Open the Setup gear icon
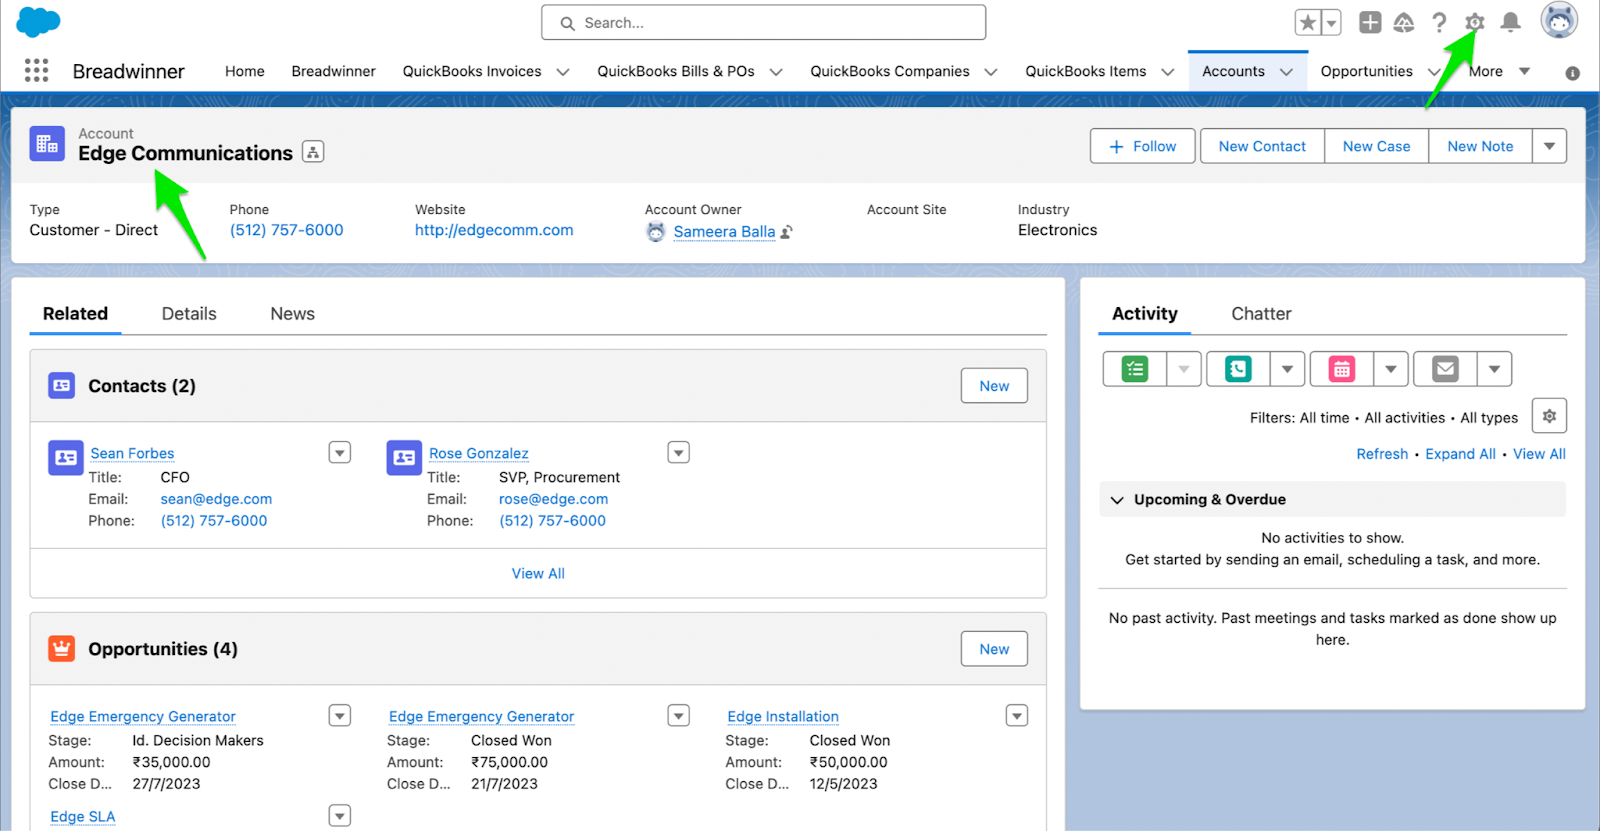 coord(1474,22)
